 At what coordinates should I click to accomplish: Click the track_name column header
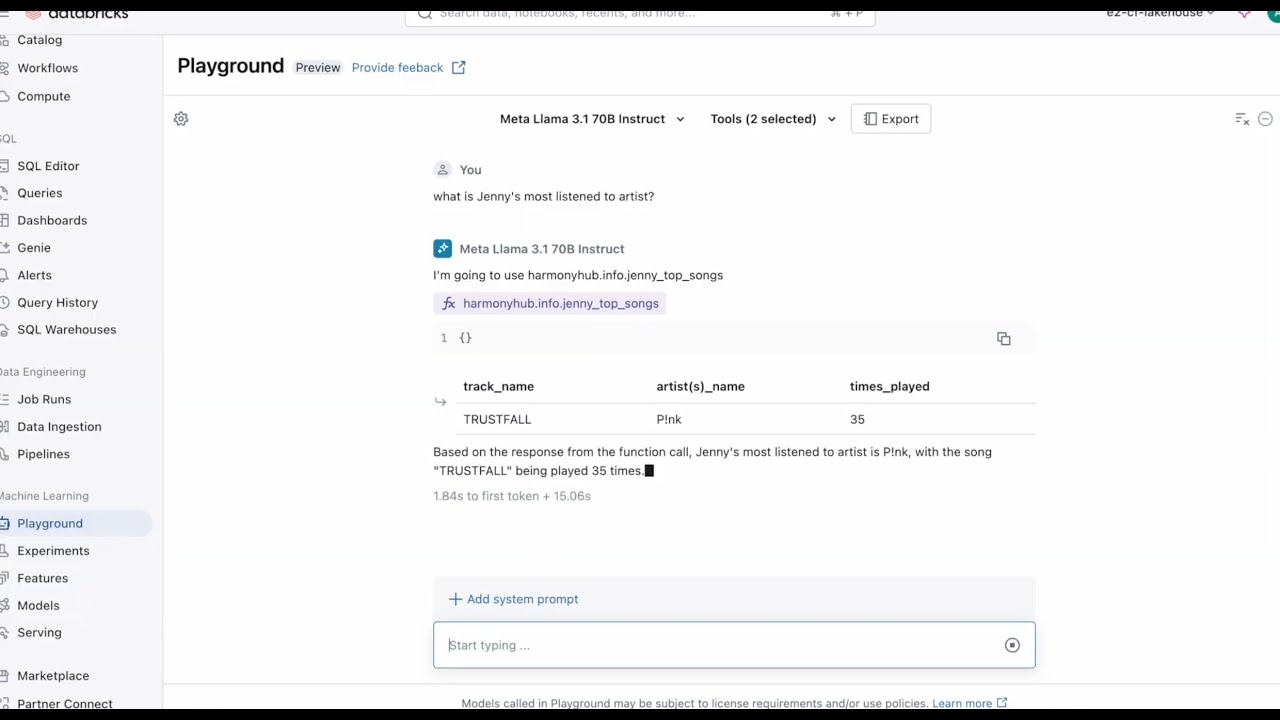pos(498,387)
